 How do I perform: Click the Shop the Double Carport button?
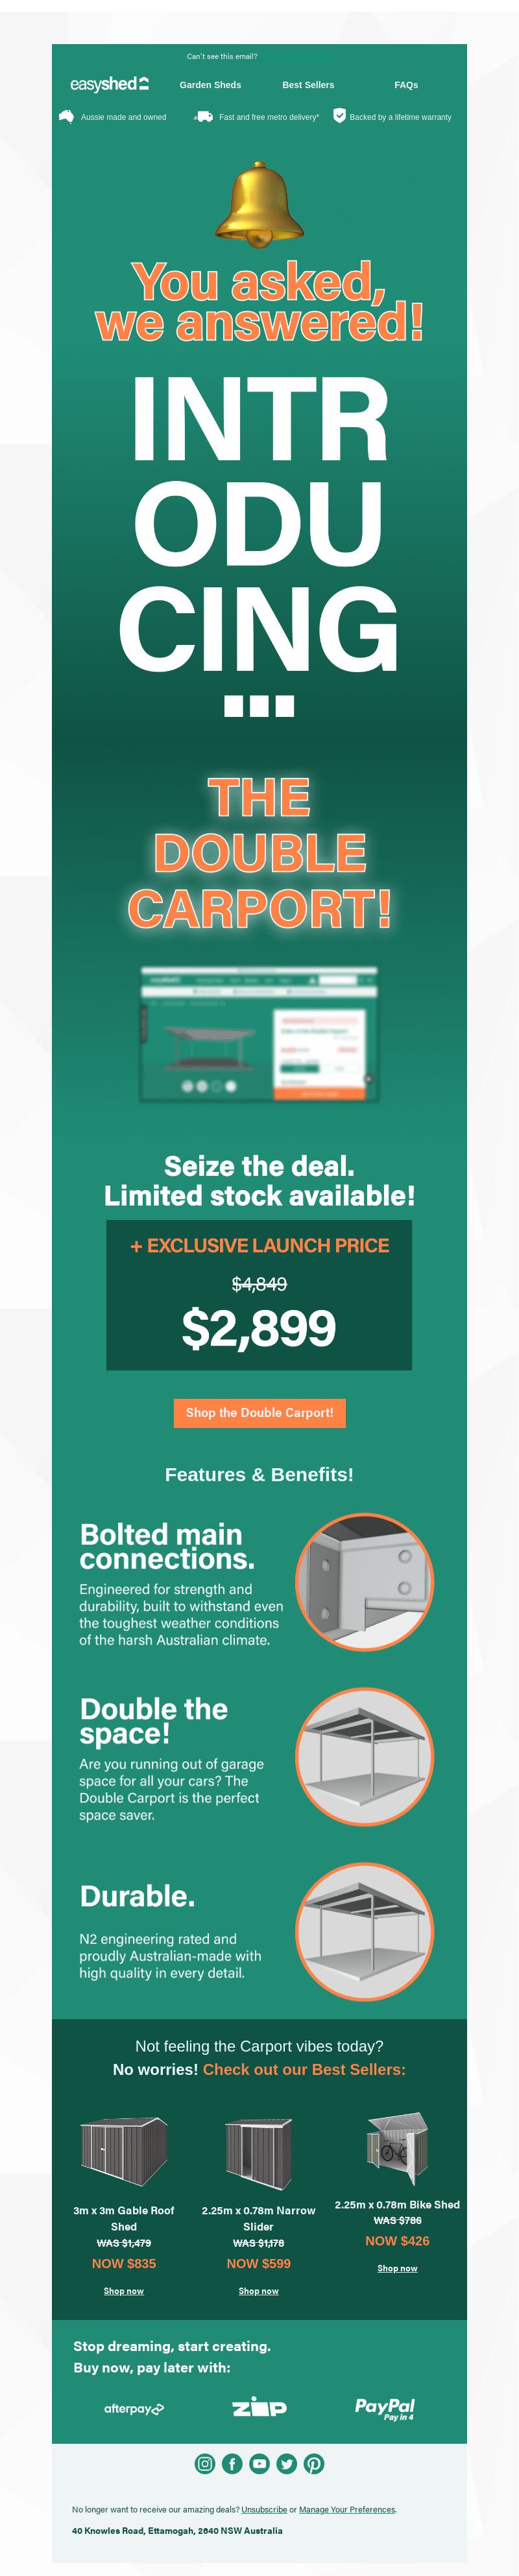[259, 1412]
